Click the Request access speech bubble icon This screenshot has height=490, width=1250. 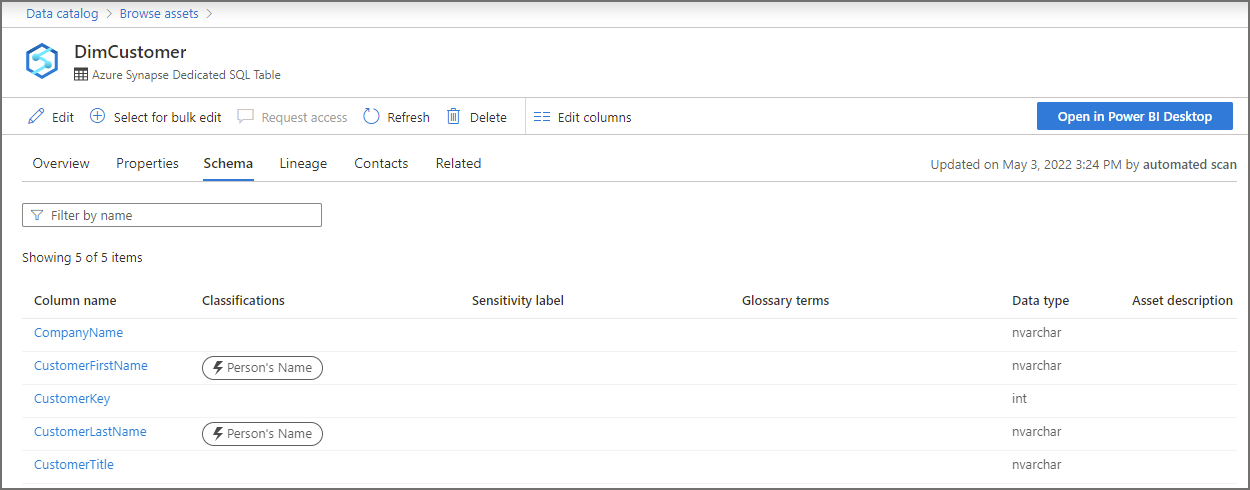246,117
